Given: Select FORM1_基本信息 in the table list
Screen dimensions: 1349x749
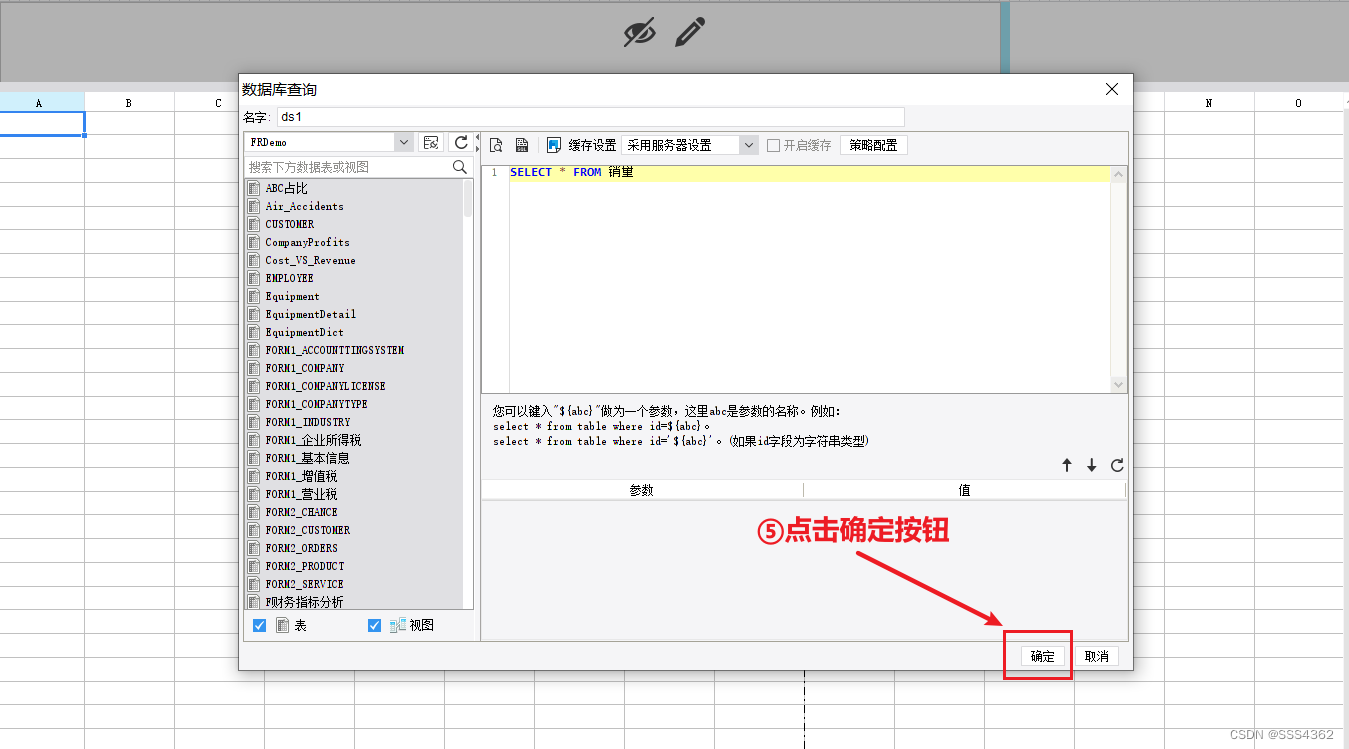Looking at the screenshot, I should pos(307,458).
